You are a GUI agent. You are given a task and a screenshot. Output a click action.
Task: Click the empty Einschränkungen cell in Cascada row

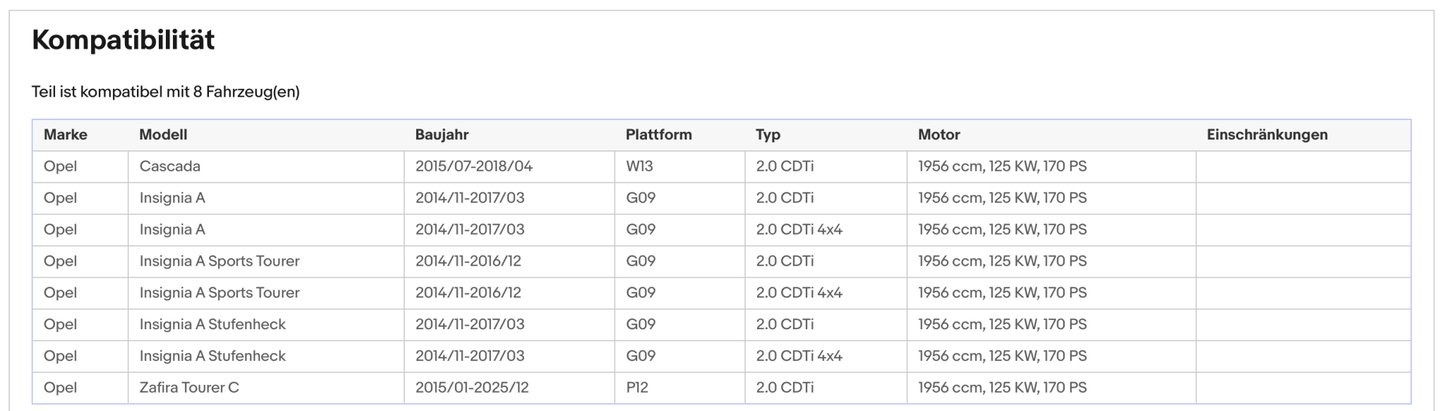tap(1302, 167)
